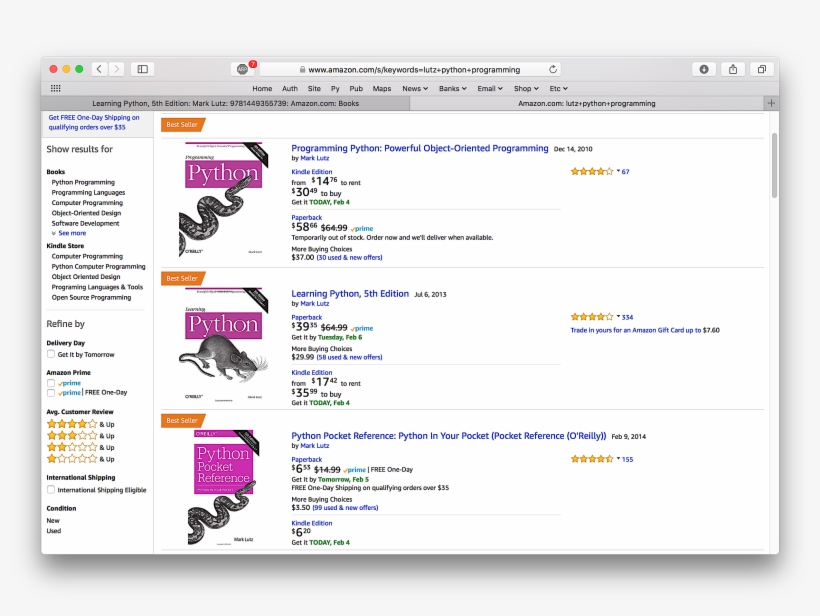The width and height of the screenshot is (820, 616).
Task: Open 30 used & new offers link
Action: (349, 257)
